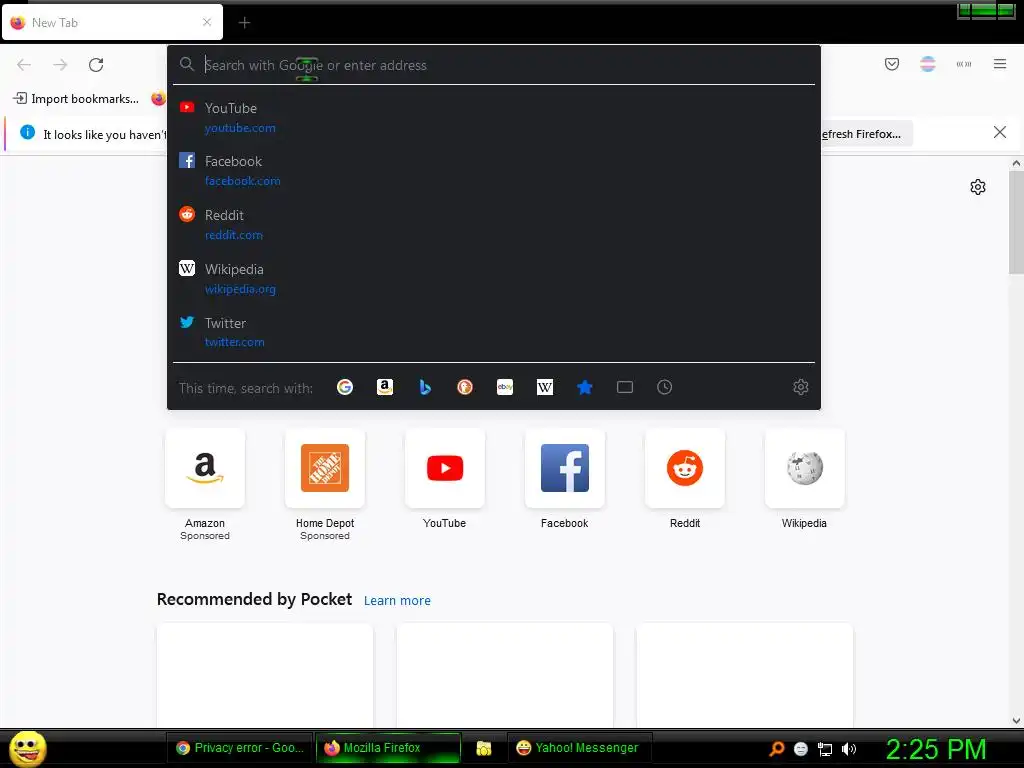Open the Firefox hamburger application menu
The width and height of the screenshot is (1024, 768).
1000,64
